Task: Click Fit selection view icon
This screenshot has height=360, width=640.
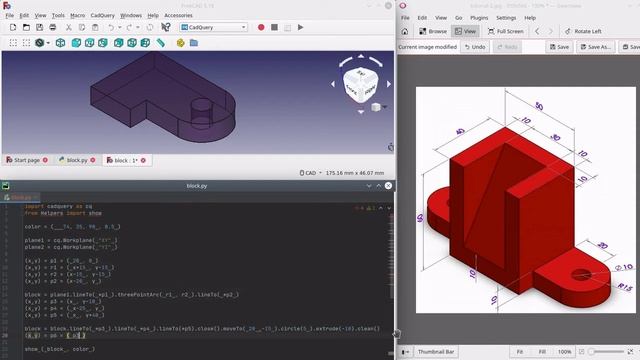Action: tap(27, 43)
